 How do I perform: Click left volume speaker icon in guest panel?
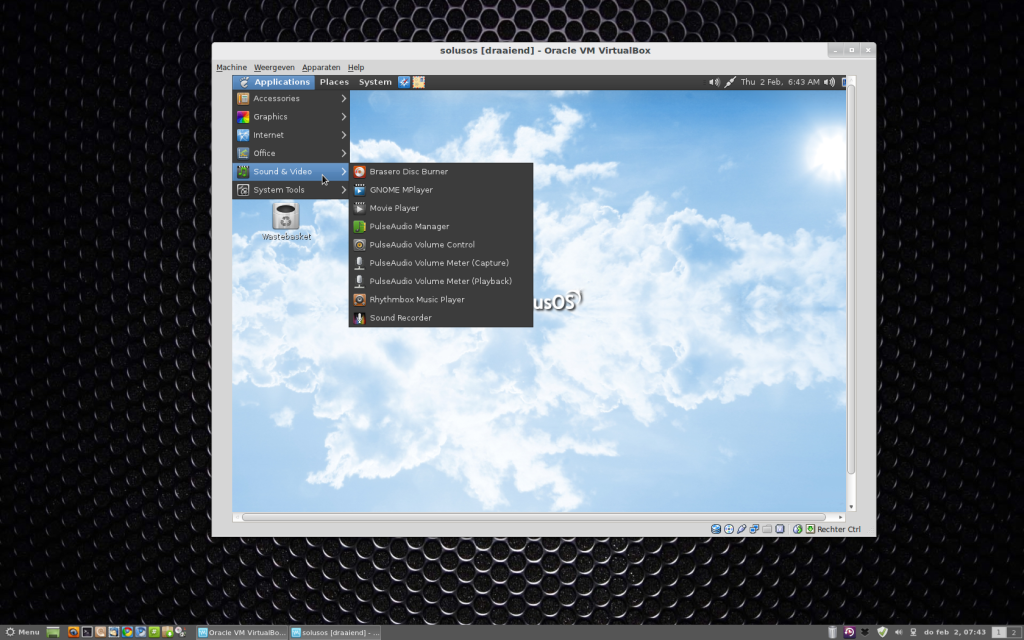pos(714,82)
